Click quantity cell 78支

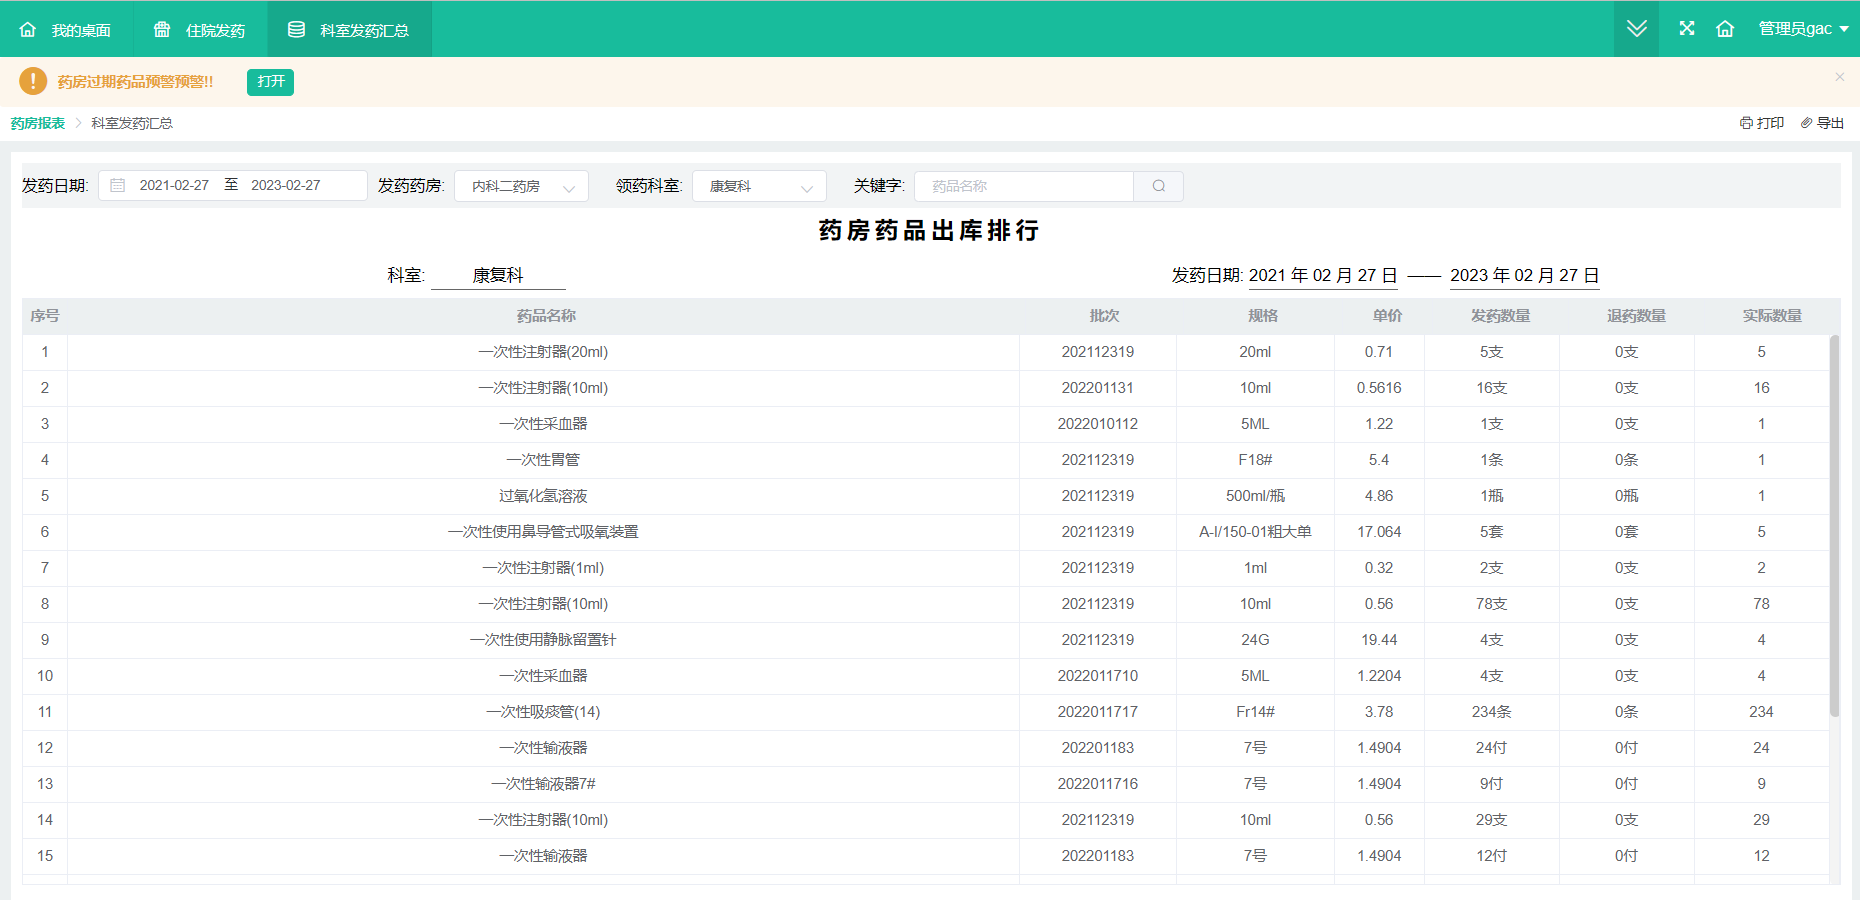click(x=1491, y=604)
